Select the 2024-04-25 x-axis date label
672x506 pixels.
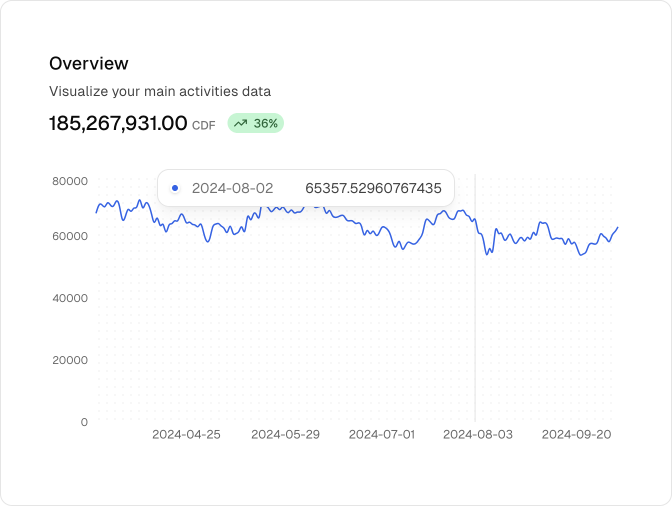(186, 435)
